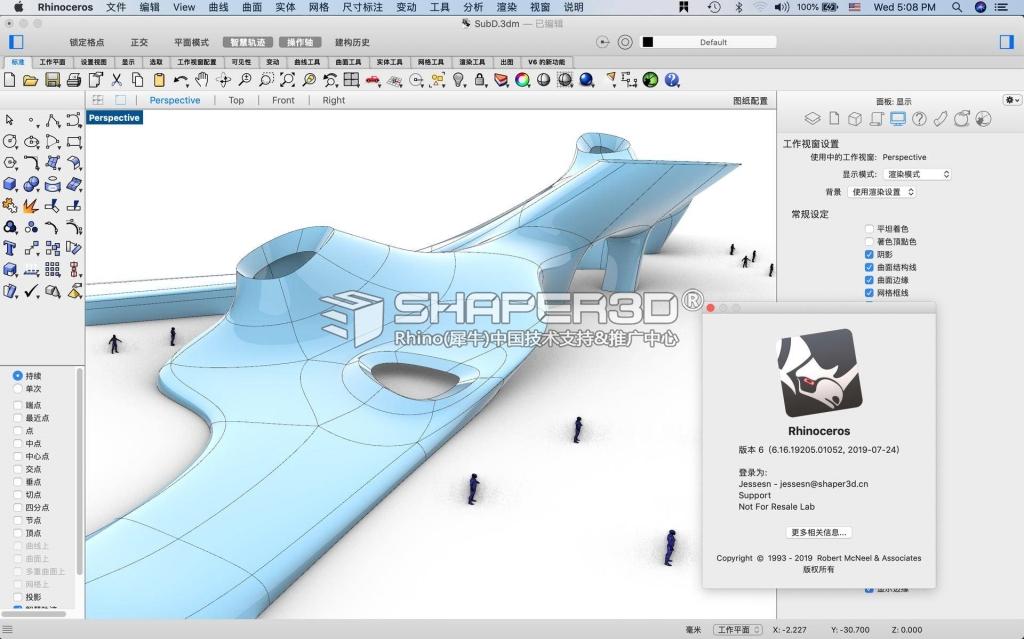Open the Layers panel icon in right panel
1024x639 pixels.
pos(812,118)
